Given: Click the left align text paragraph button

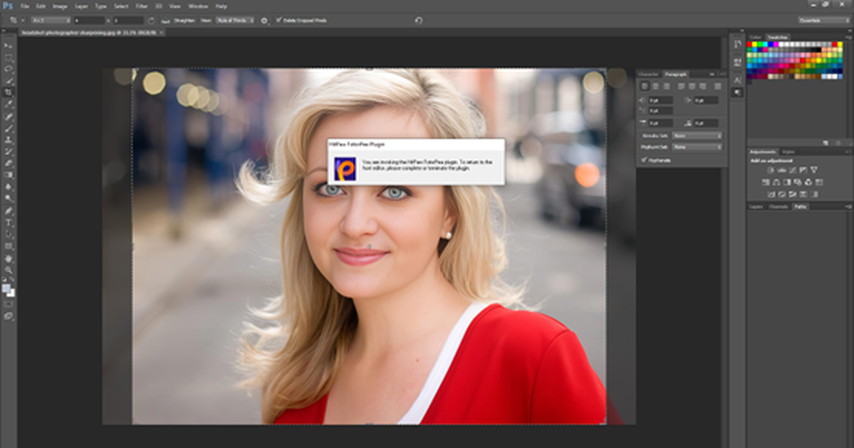Looking at the screenshot, I should point(645,86).
